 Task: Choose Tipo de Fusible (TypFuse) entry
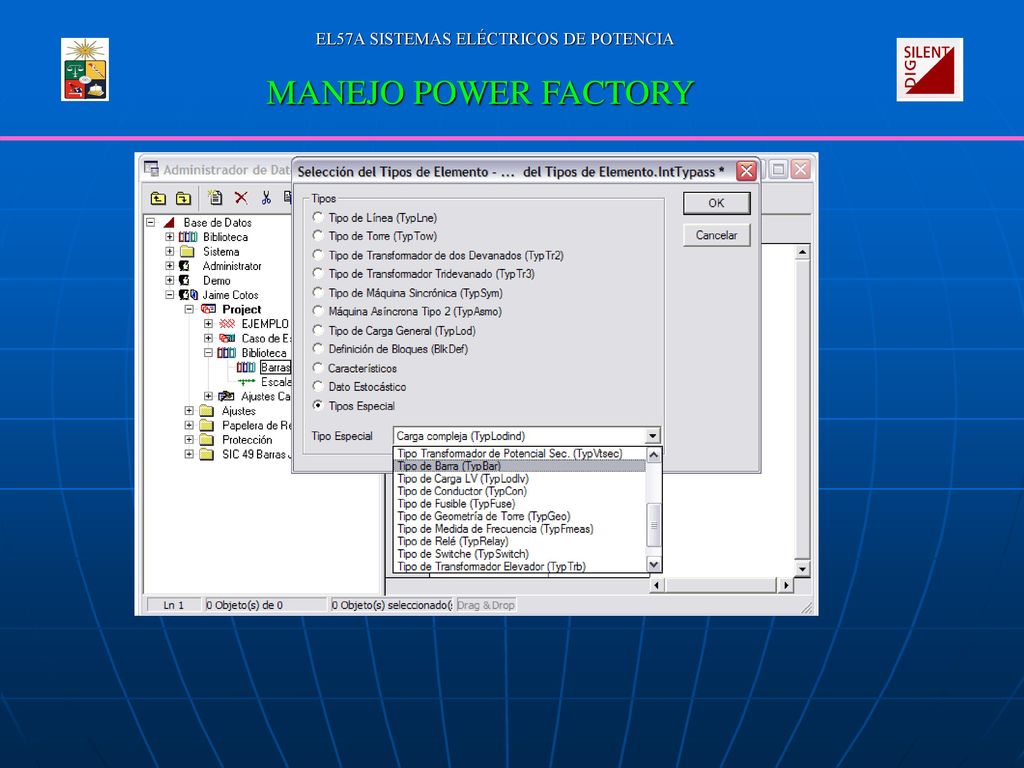520,504
